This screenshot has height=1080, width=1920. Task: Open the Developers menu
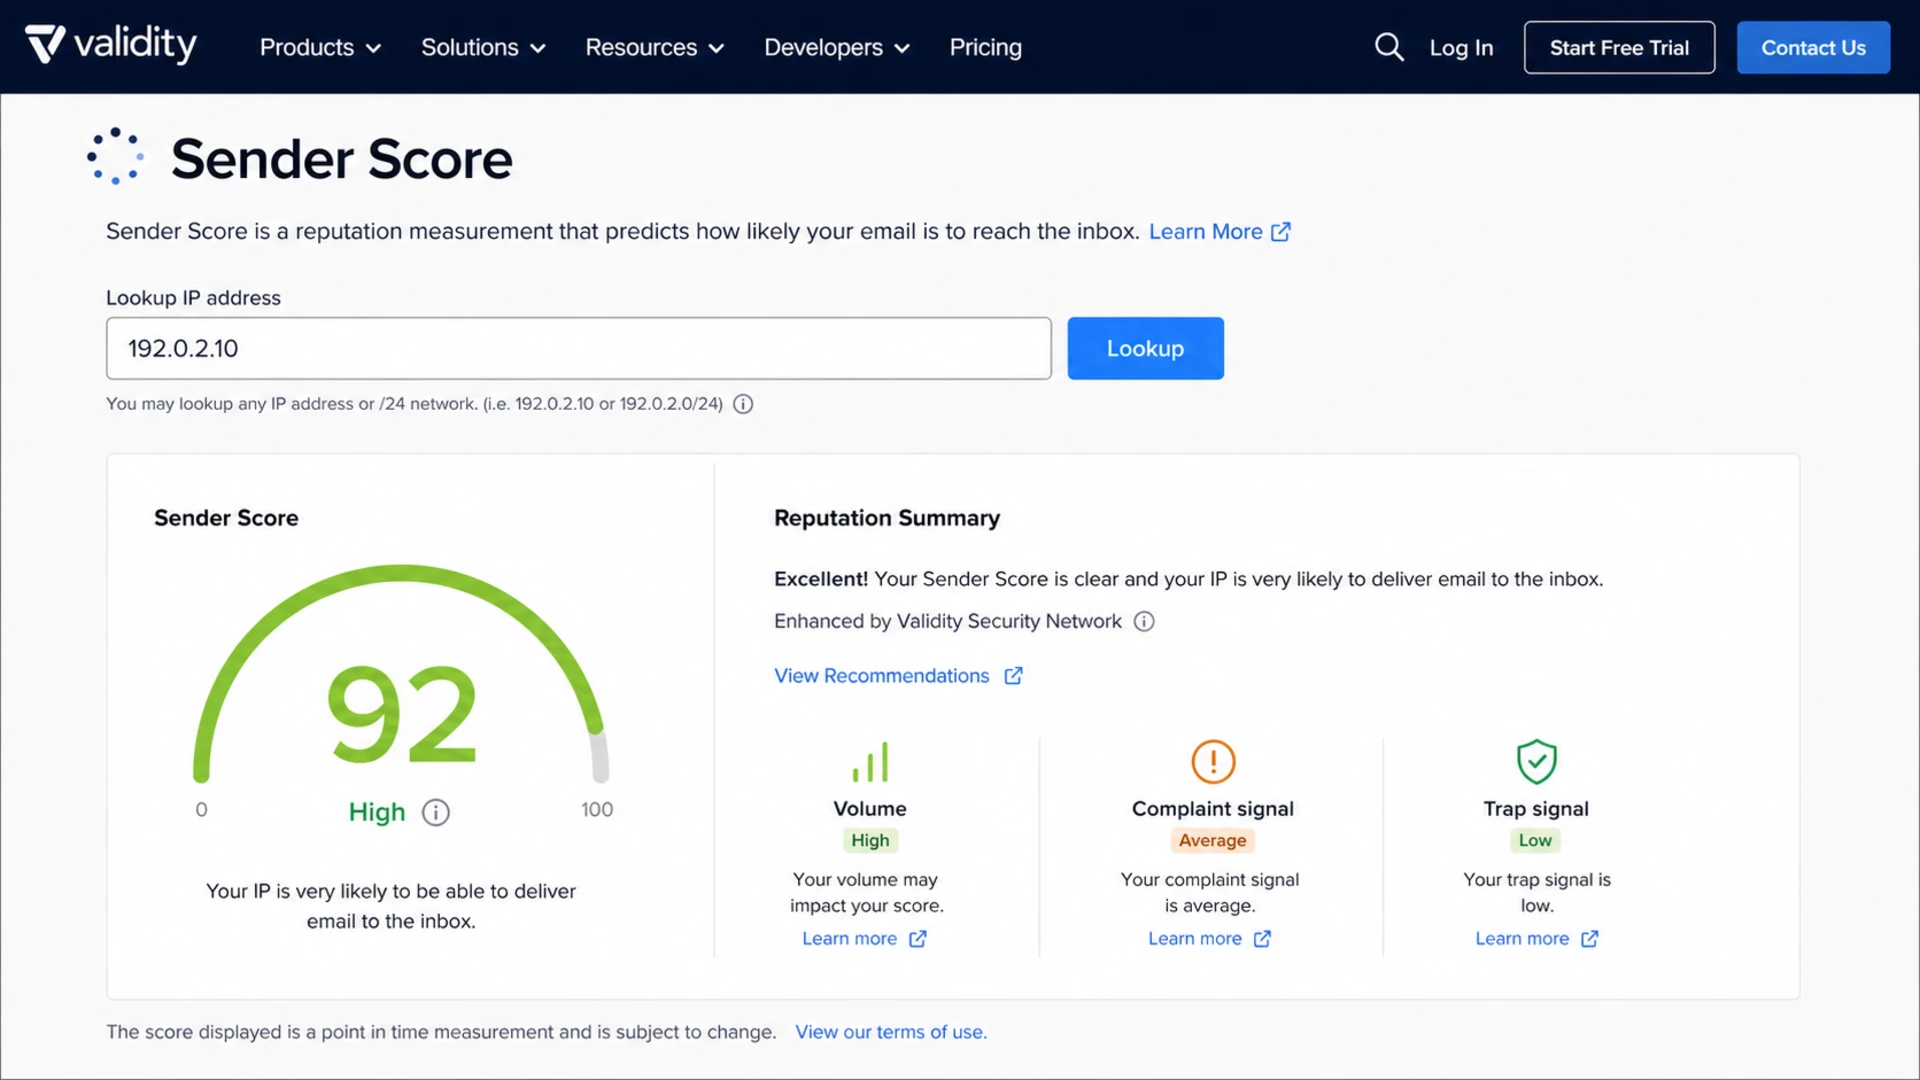(x=837, y=47)
